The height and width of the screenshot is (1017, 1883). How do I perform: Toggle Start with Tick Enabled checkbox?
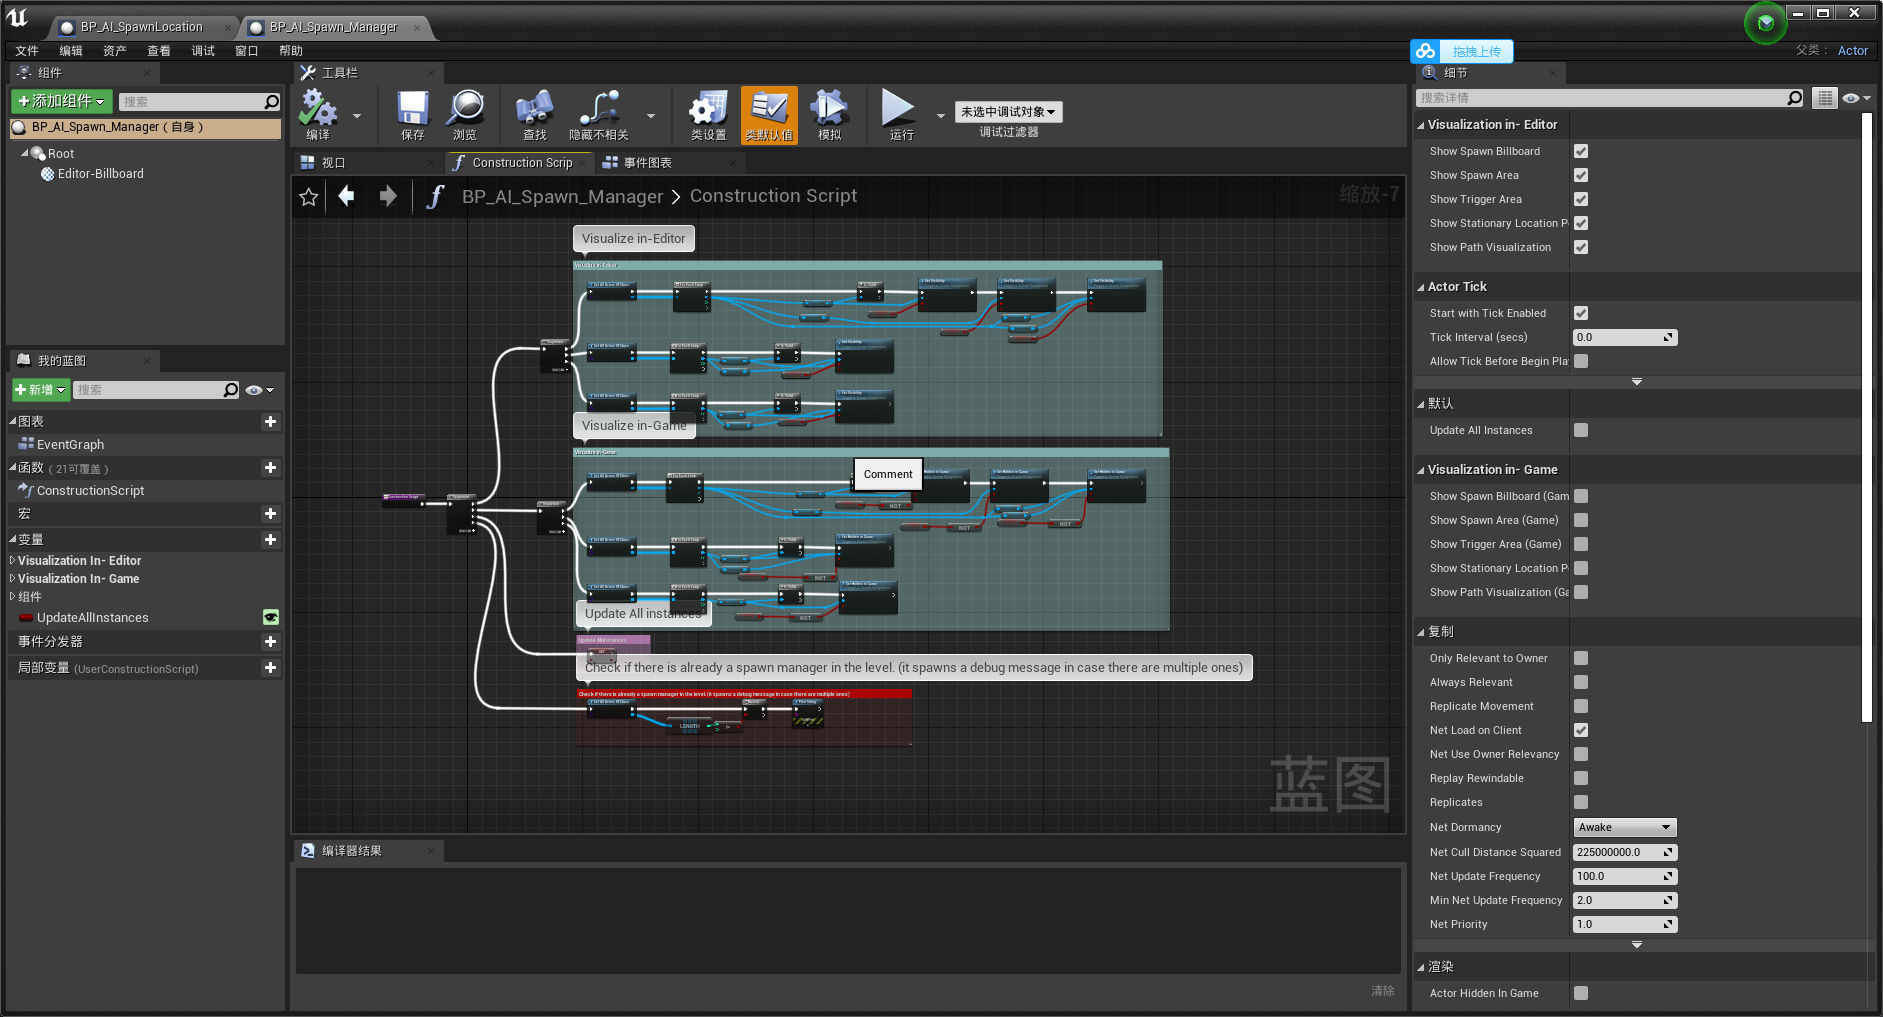click(x=1581, y=313)
